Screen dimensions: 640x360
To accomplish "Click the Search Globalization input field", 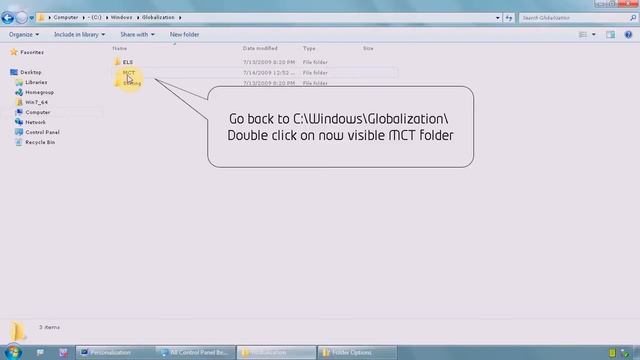I will pyautogui.click(x=573, y=18).
